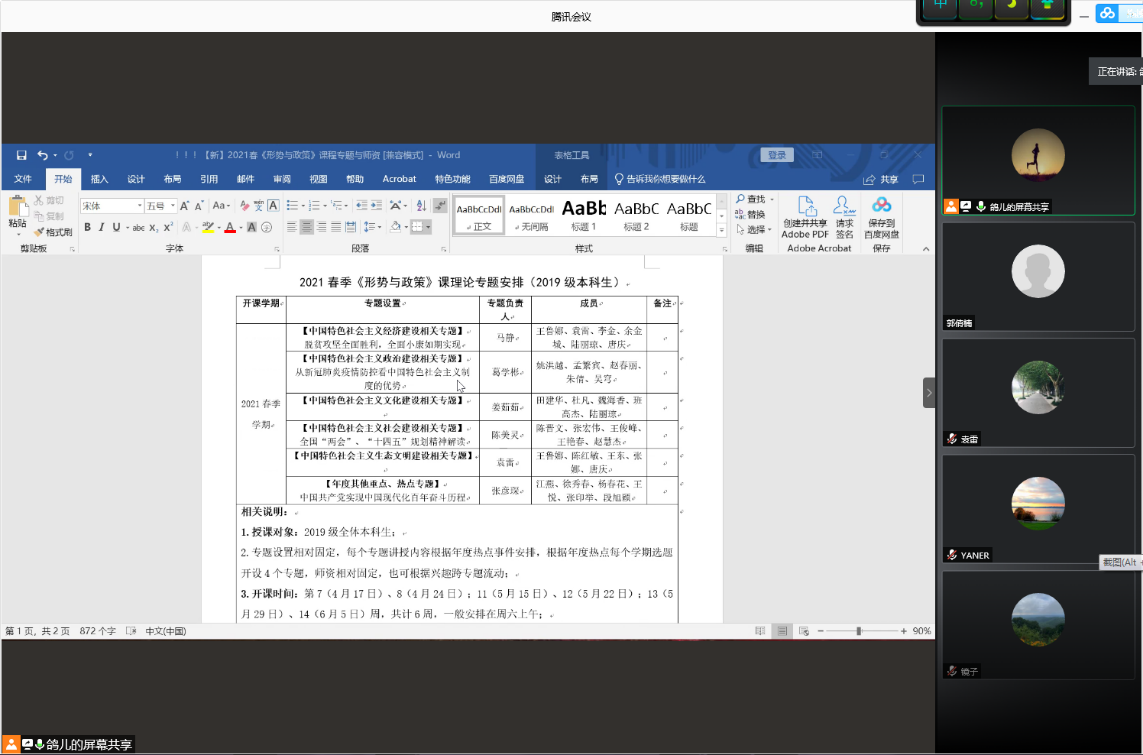Click the Request Signature (请求签名) icon
Screen dimensions: 1143x755
tap(844, 207)
